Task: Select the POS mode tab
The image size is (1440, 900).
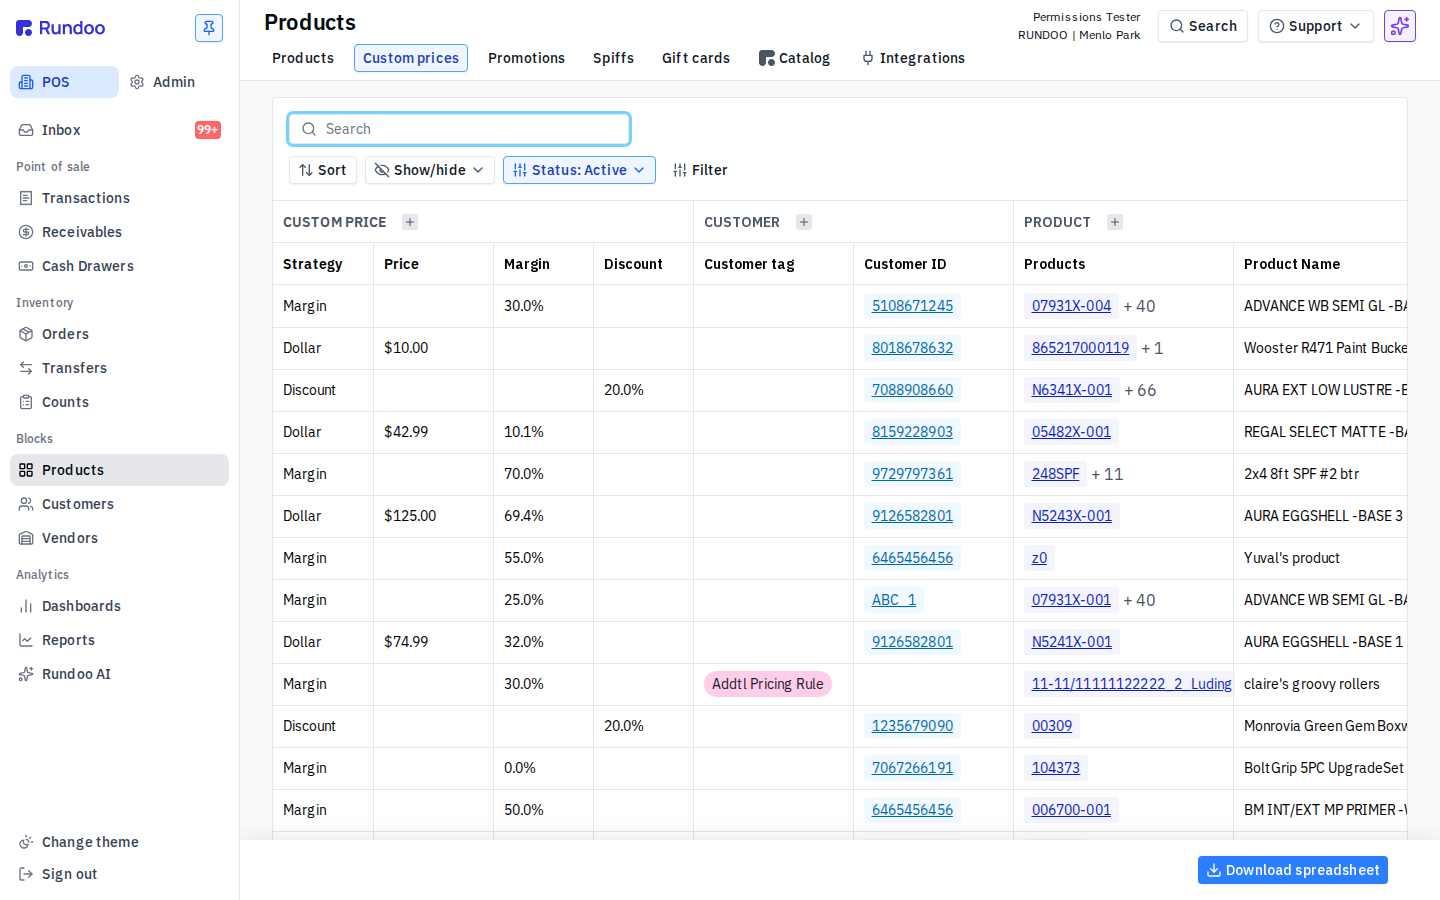Action: (x=64, y=82)
